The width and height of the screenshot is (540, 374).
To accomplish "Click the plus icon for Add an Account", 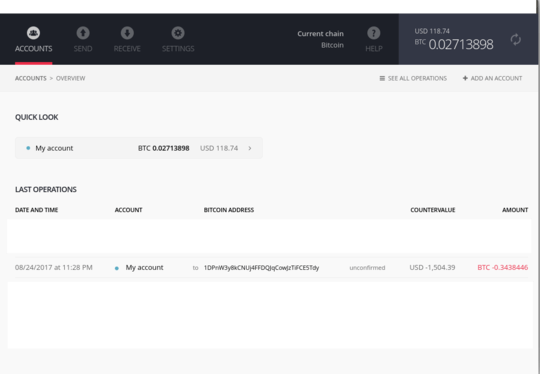I will (x=465, y=78).
